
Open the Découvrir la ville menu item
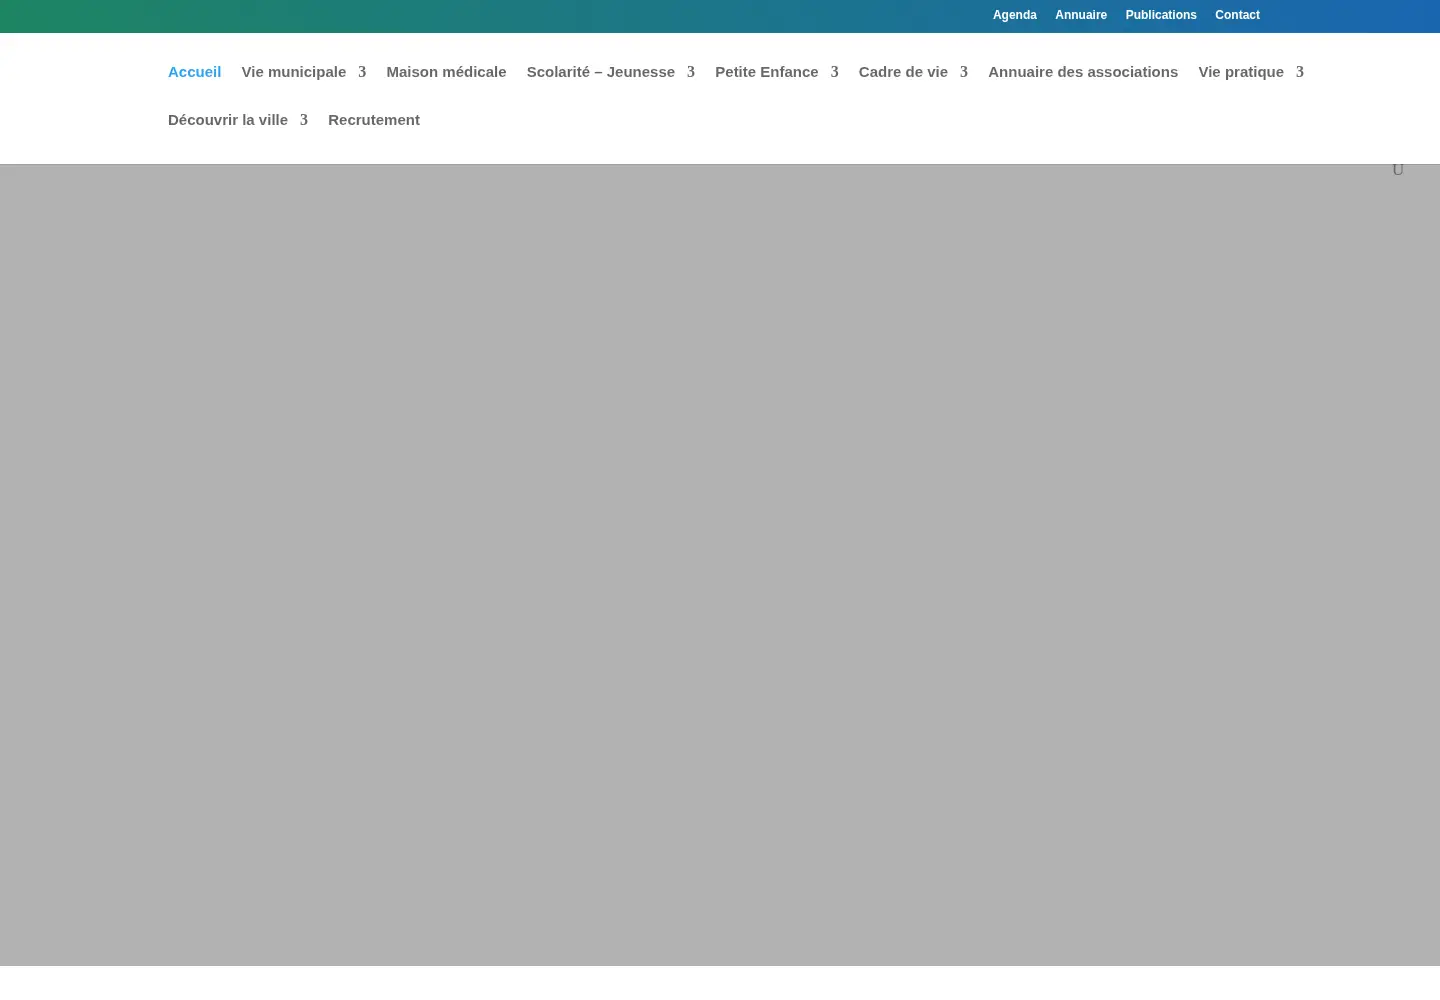pyautogui.click(x=228, y=120)
